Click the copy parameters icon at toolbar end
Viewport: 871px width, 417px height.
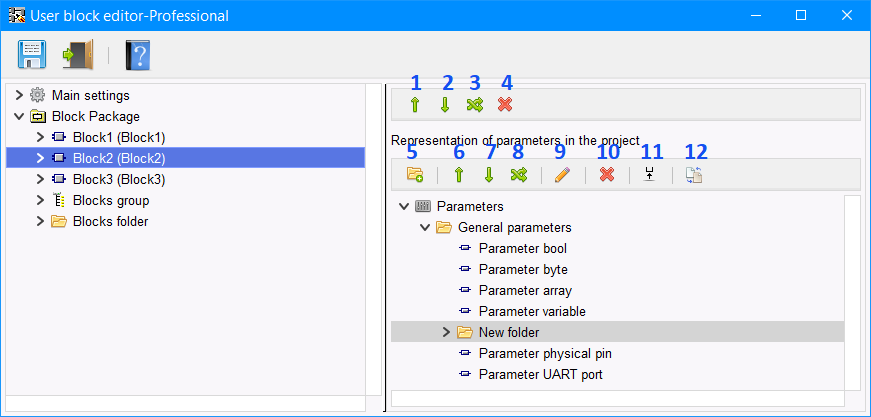695,175
